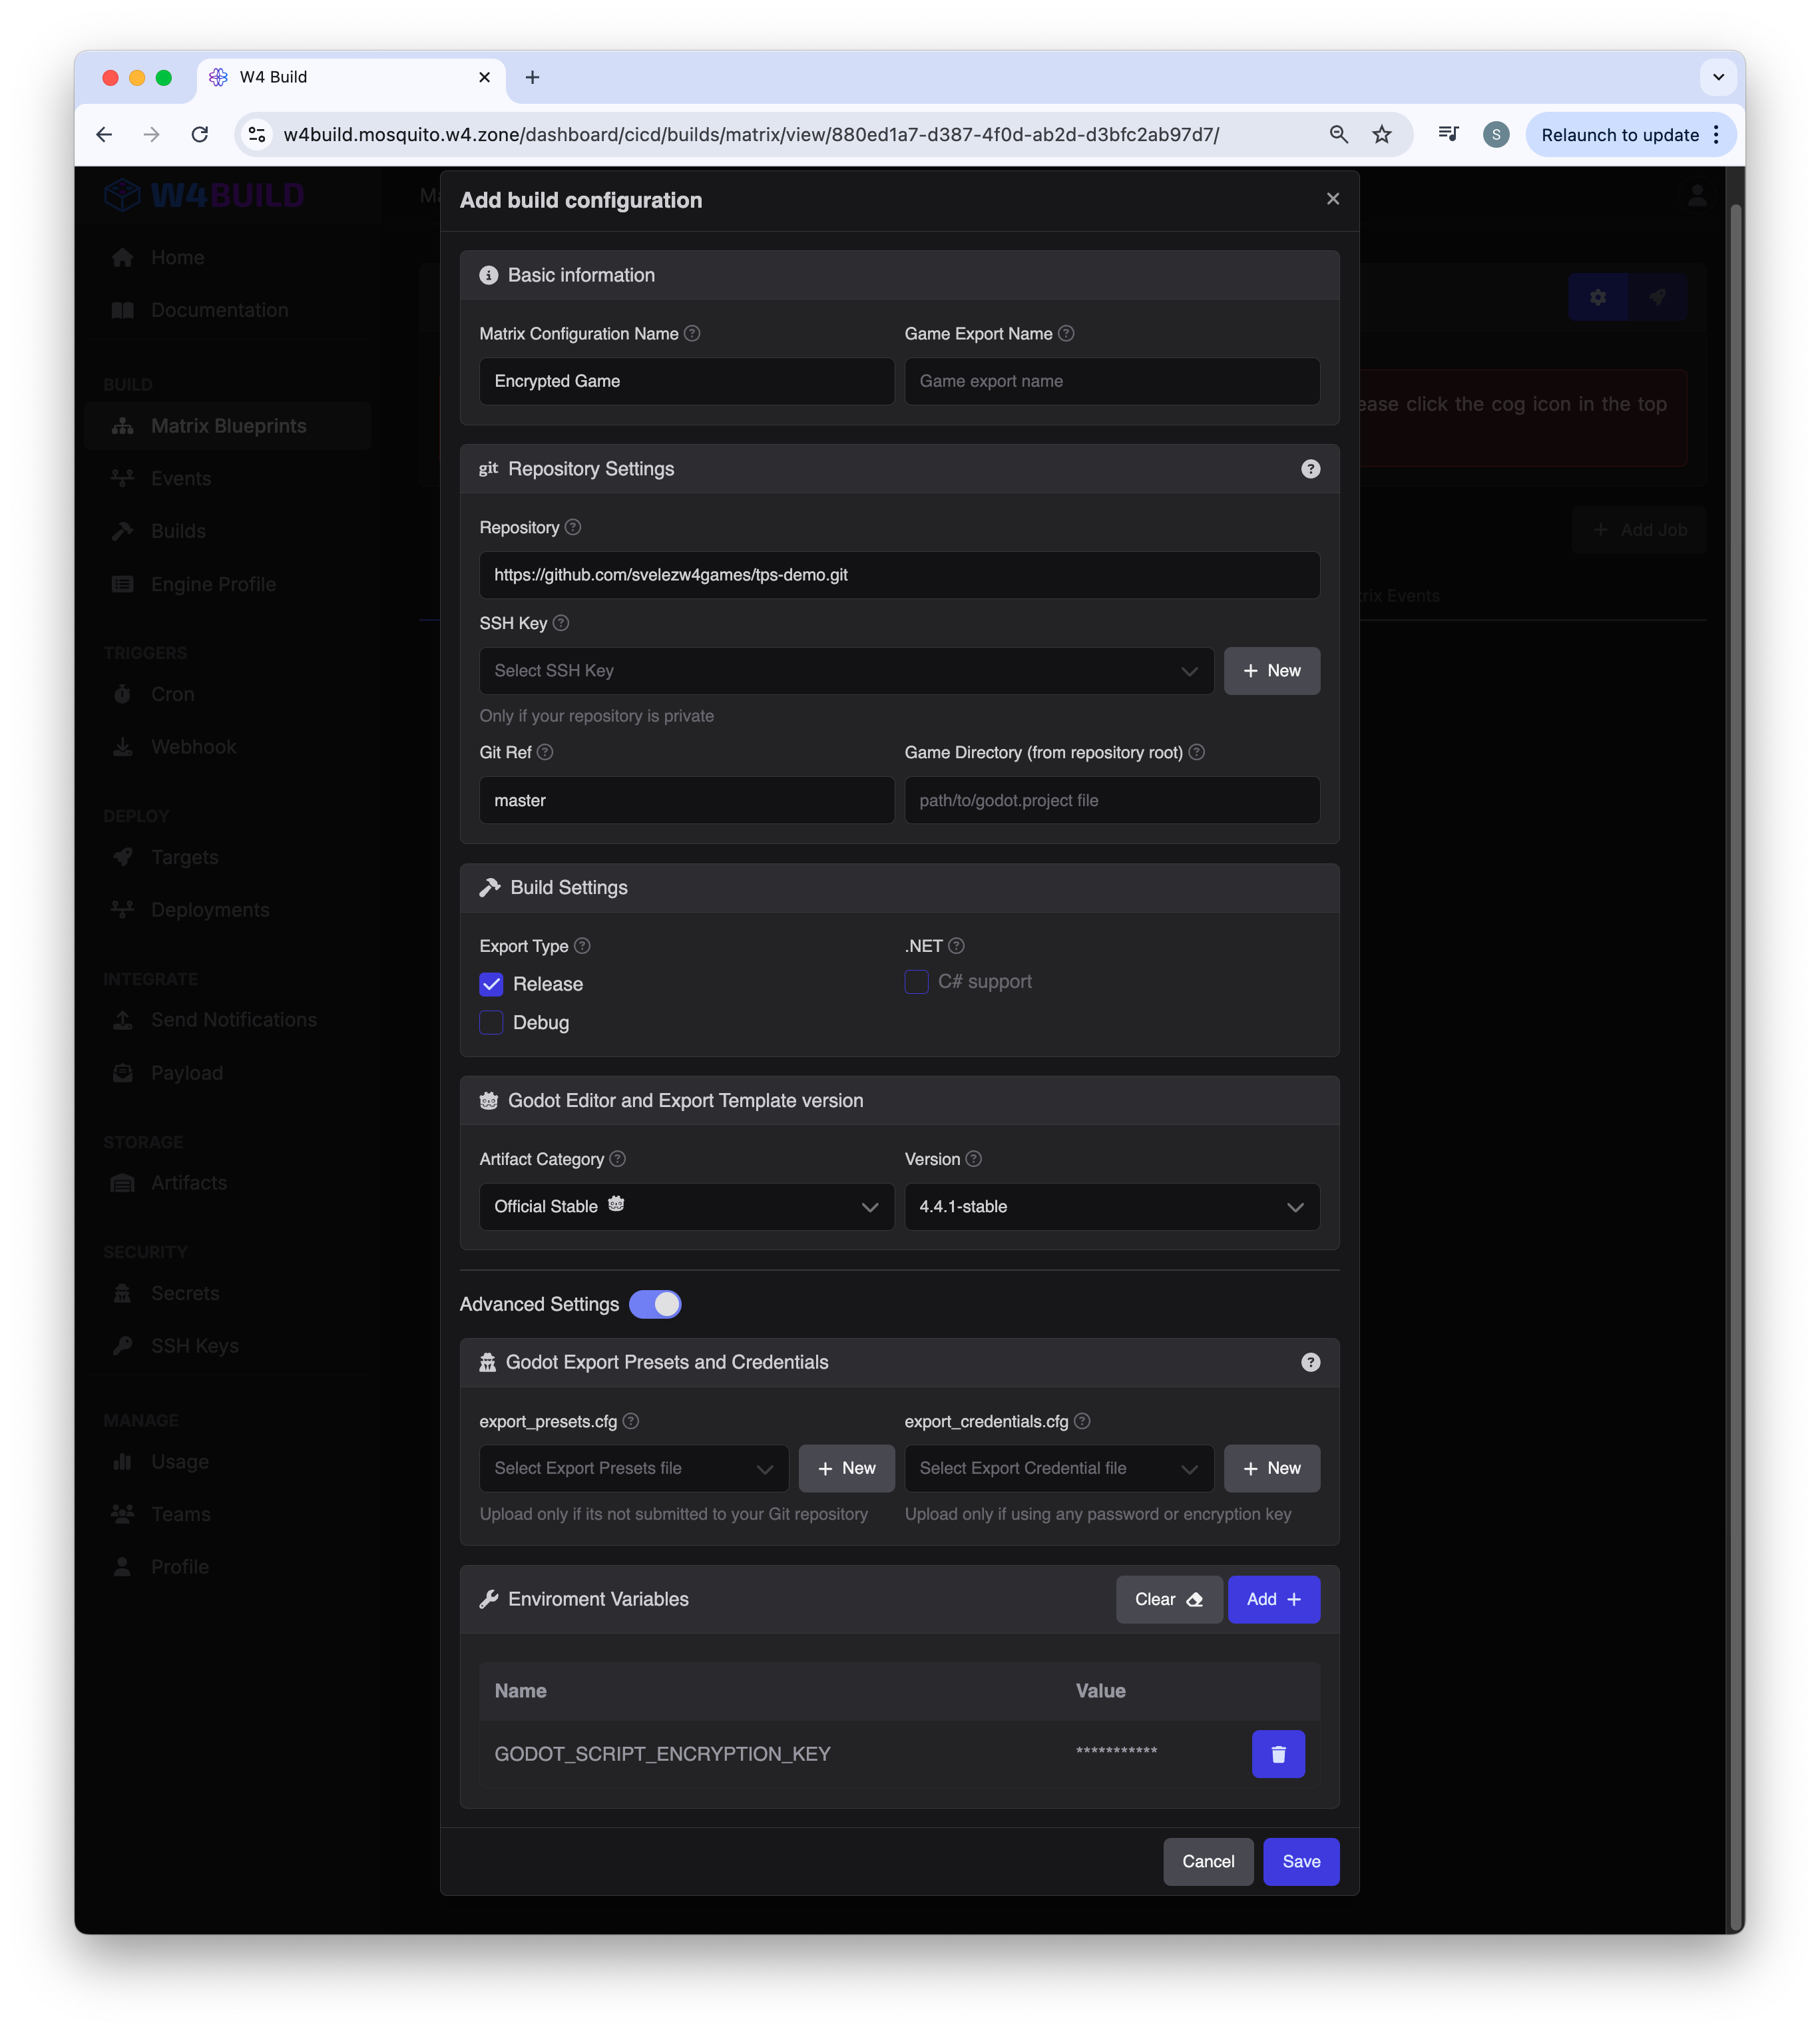The width and height of the screenshot is (1820, 2033).
Task: Uncheck the Release export type checkbox
Action: (x=491, y=984)
